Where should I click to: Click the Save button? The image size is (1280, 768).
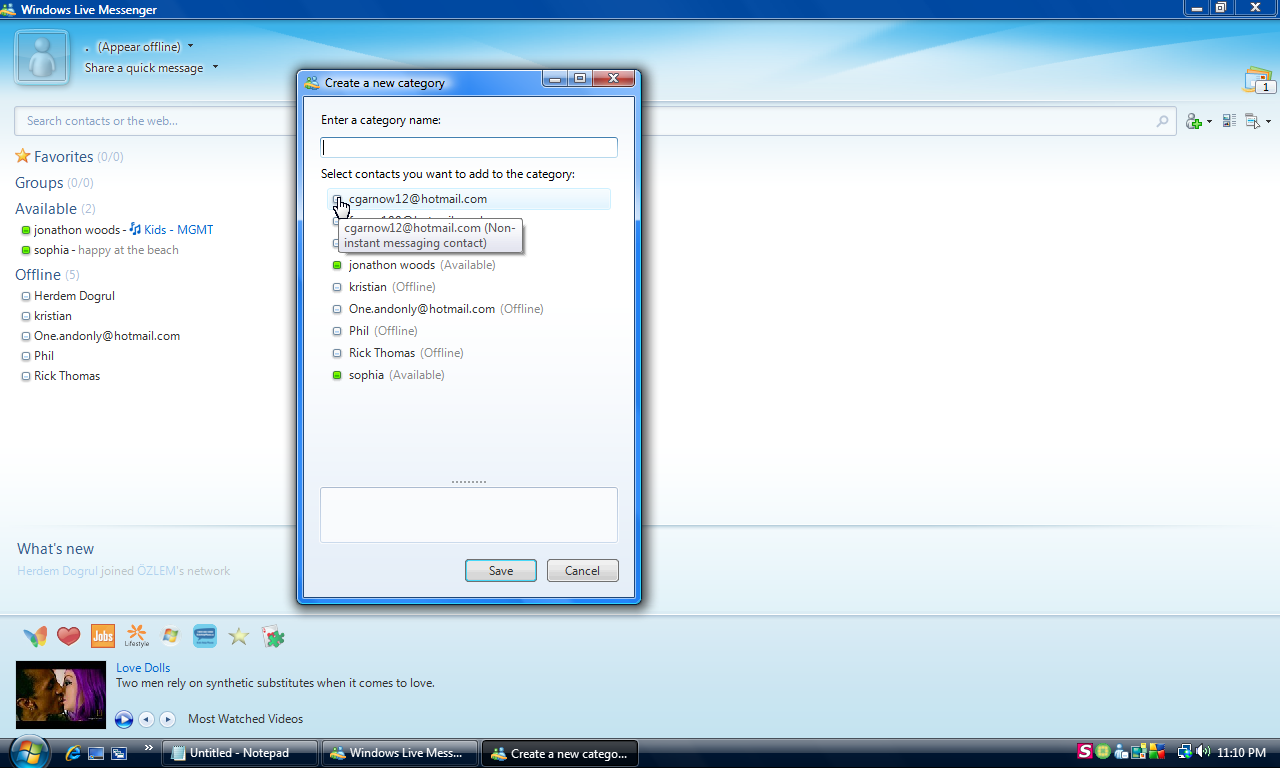coord(501,571)
